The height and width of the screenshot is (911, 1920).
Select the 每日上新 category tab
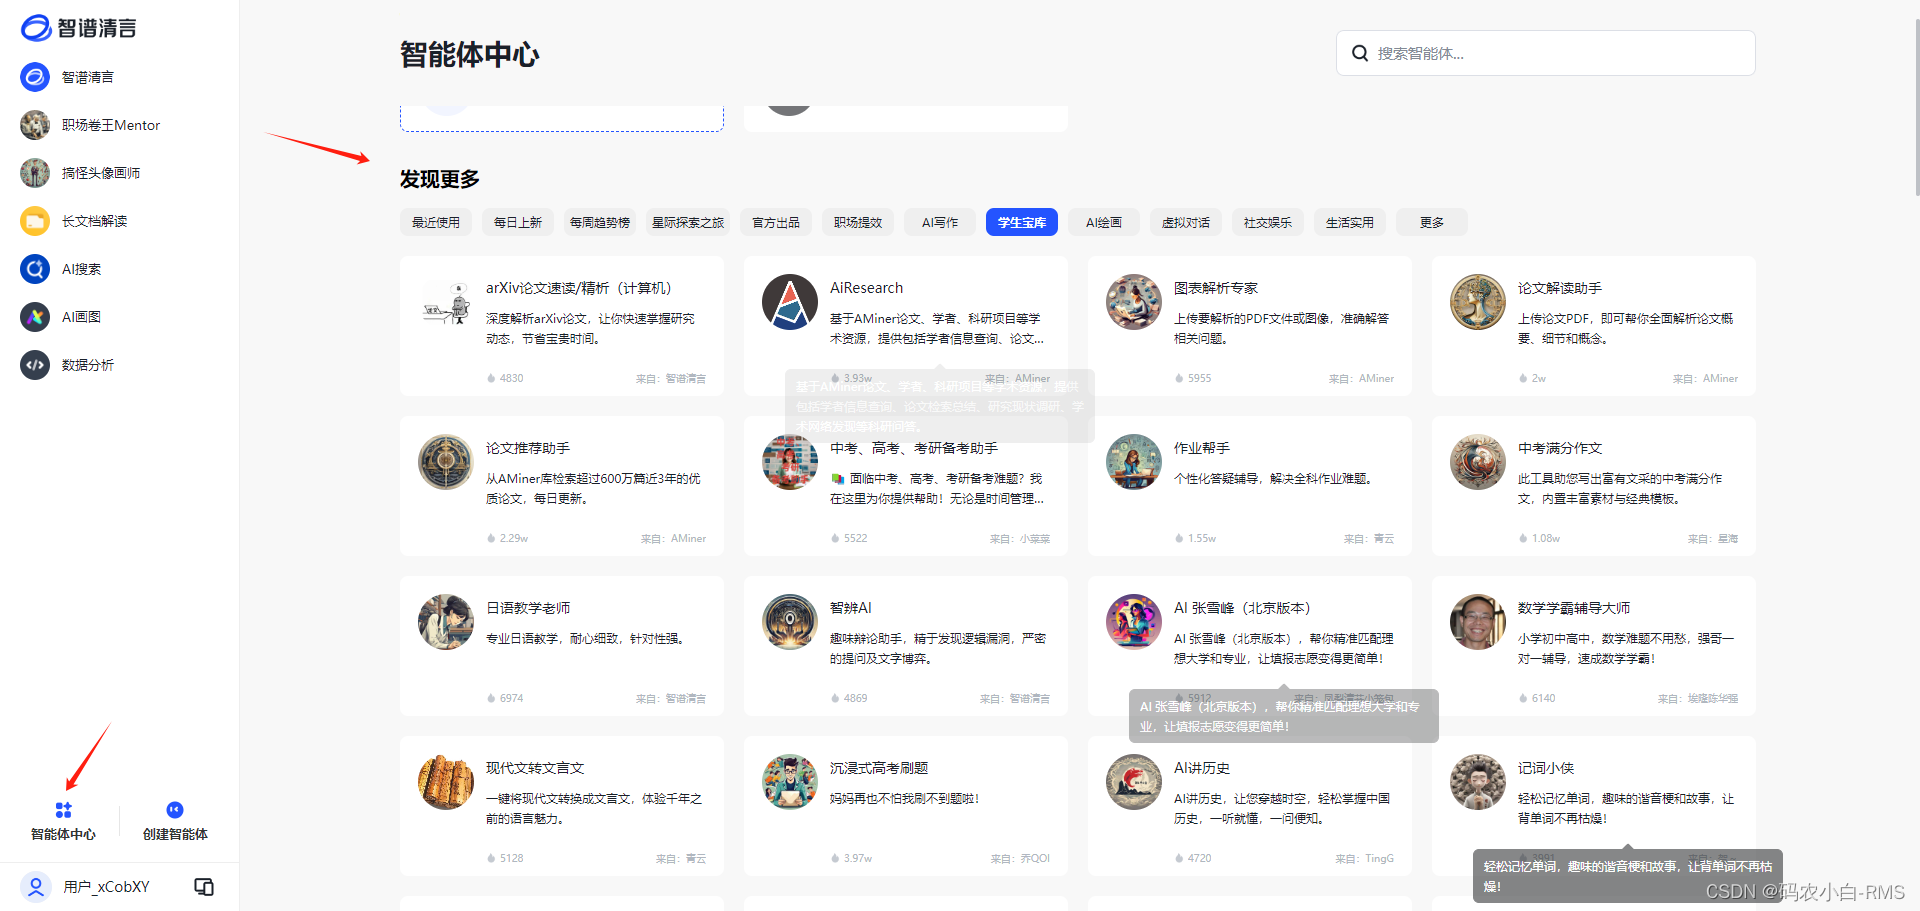pos(518,222)
